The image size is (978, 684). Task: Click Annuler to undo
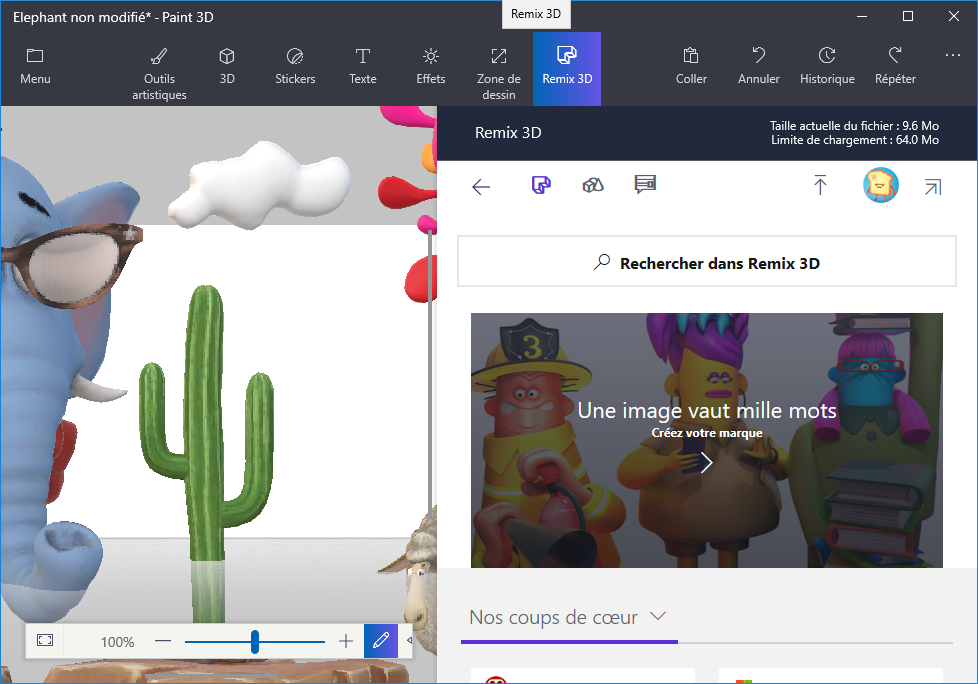click(758, 67)
